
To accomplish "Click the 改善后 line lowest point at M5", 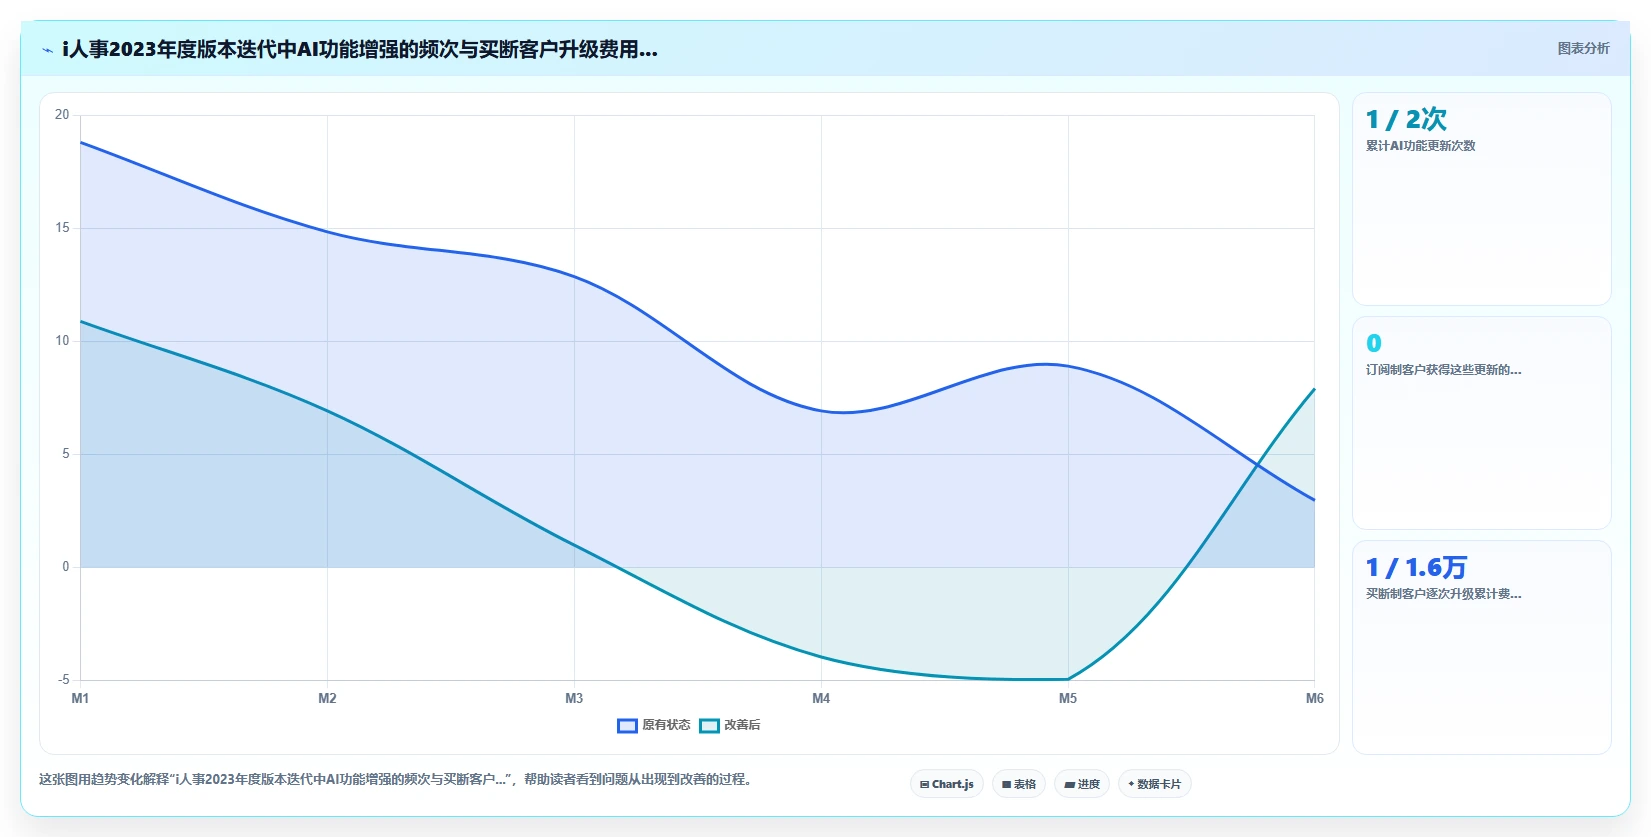I will tap(1068, 679).
